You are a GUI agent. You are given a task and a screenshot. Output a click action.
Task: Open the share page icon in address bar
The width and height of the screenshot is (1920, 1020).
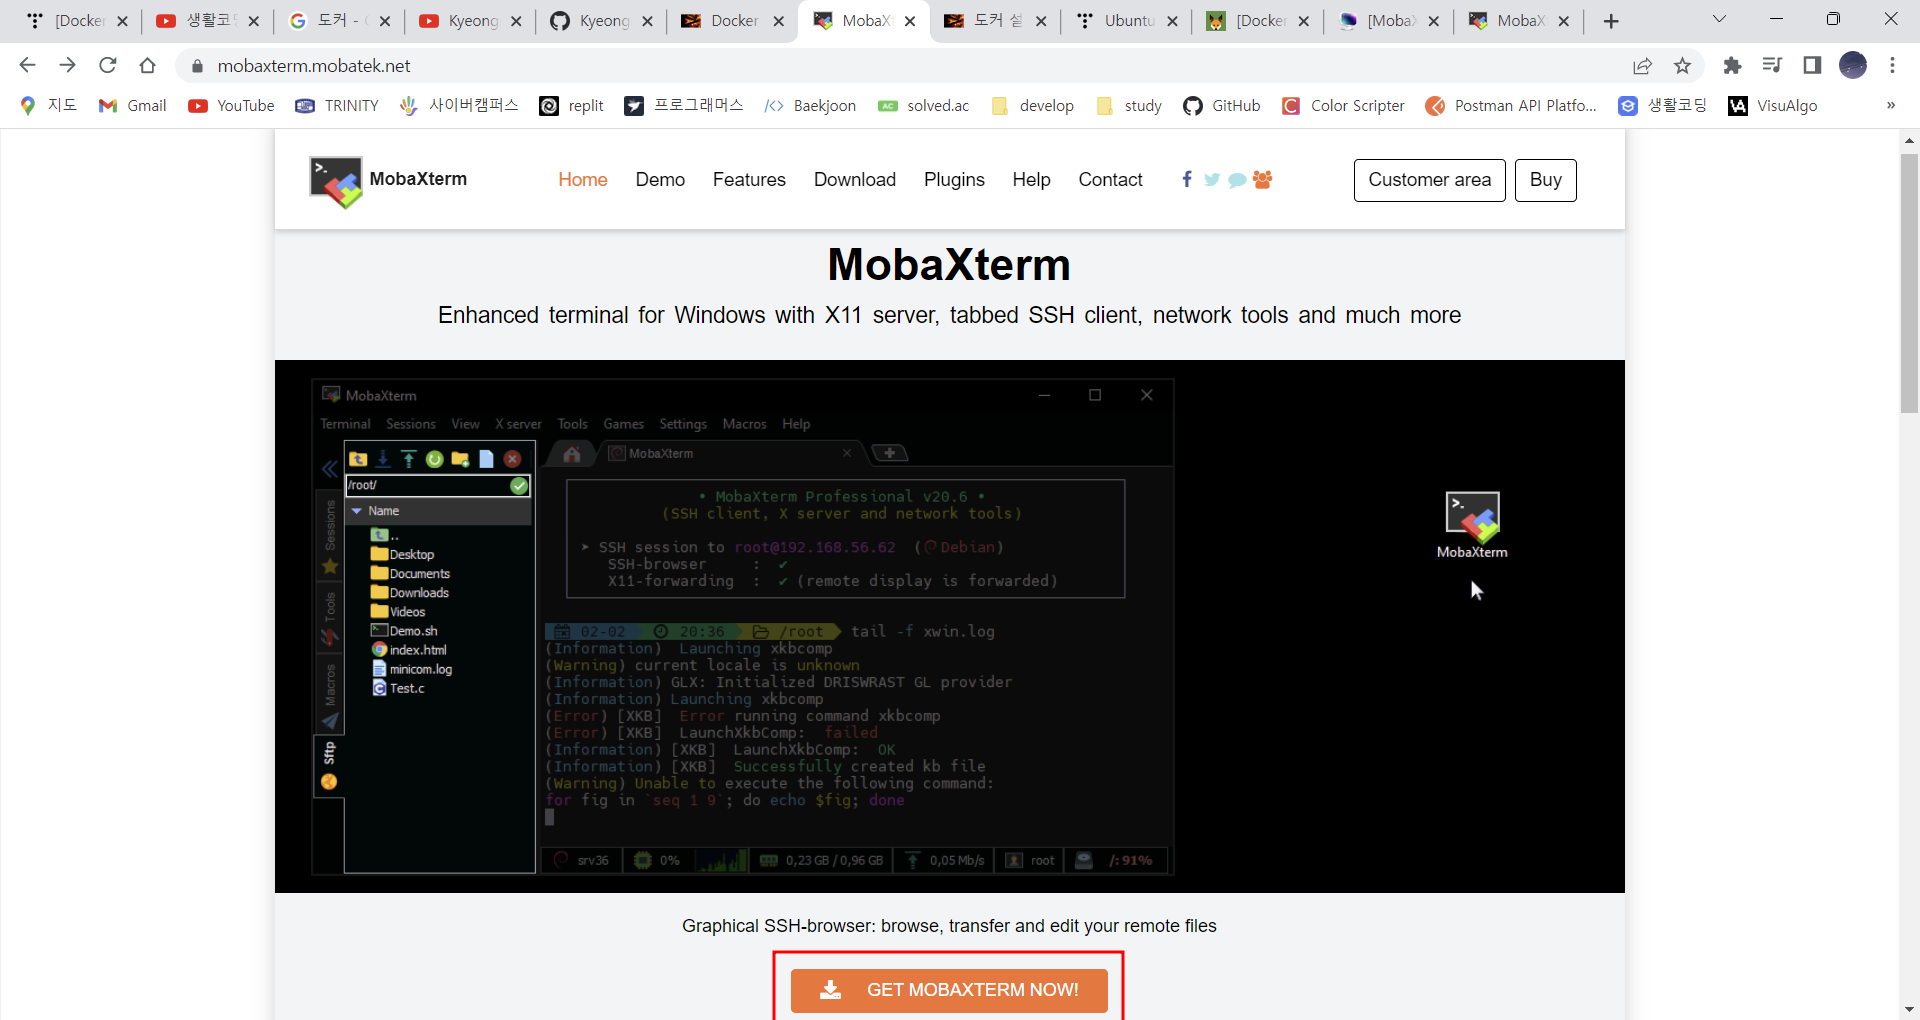click(1642, 65)
